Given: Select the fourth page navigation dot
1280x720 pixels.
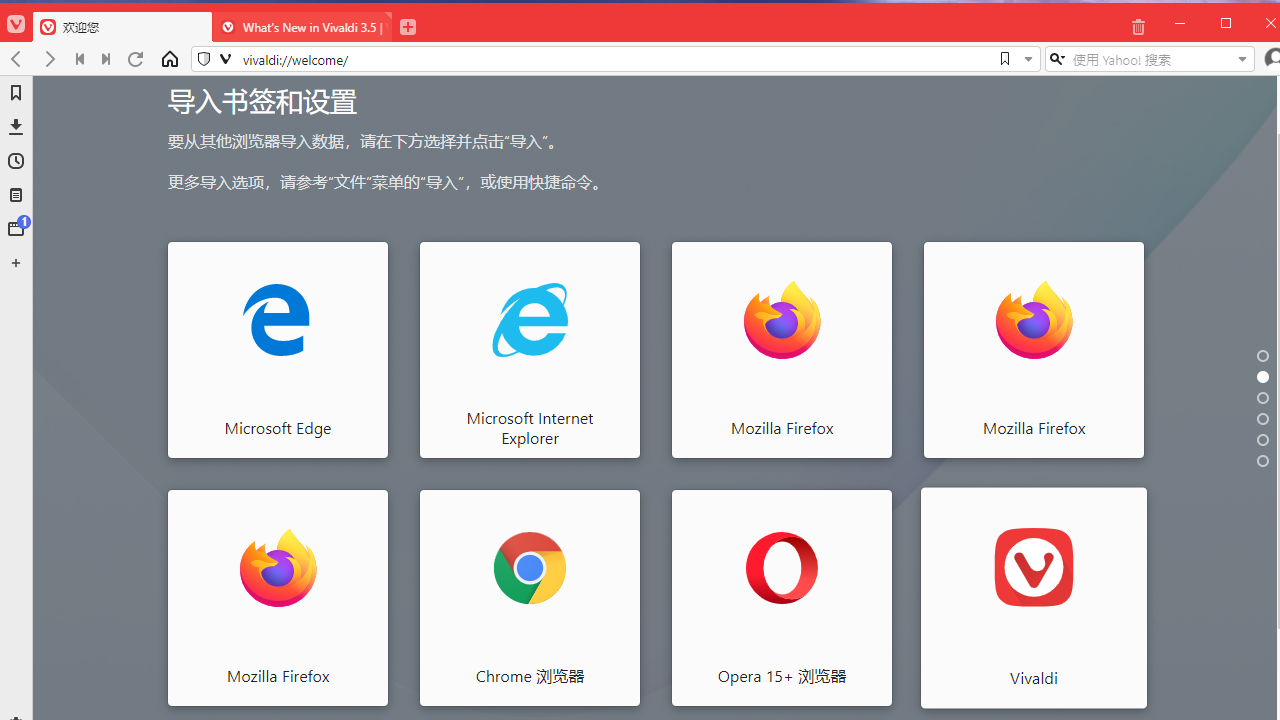Looking at the screenshot, I should pos(1262,419).
